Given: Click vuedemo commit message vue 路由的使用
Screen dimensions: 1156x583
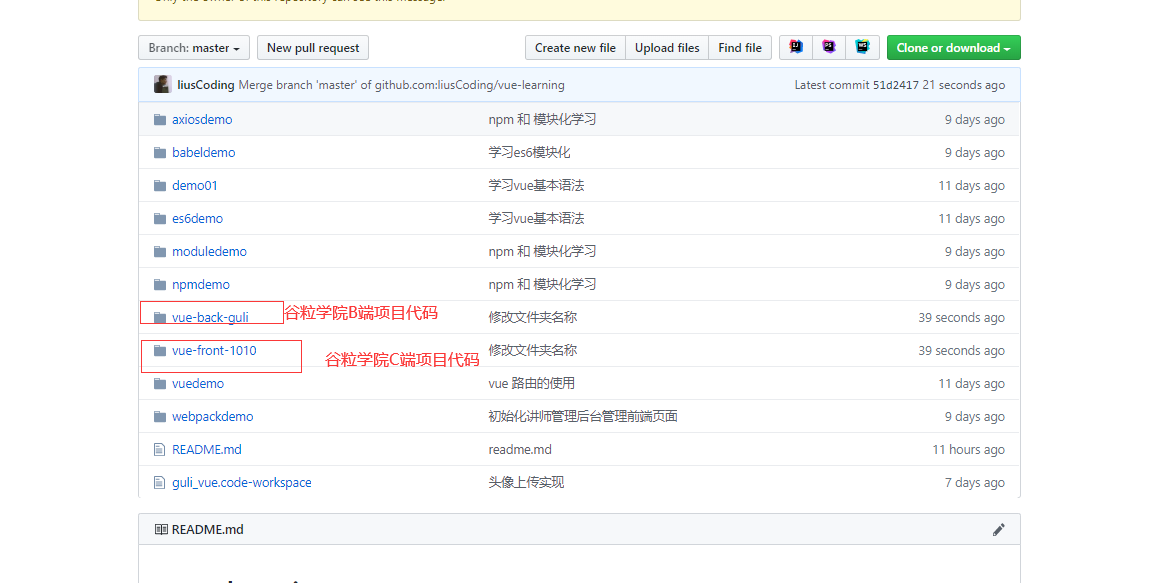Looking at the screenshot, I should pyautogui.click(x=532, y=383).
